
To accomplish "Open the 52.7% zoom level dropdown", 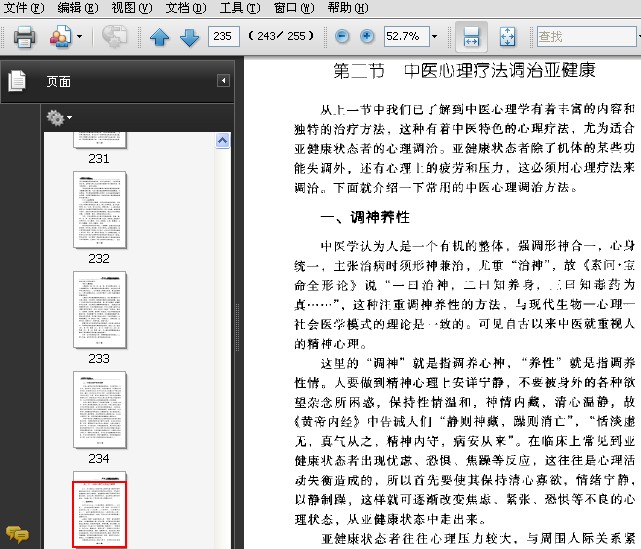I will tap(434, 37).
